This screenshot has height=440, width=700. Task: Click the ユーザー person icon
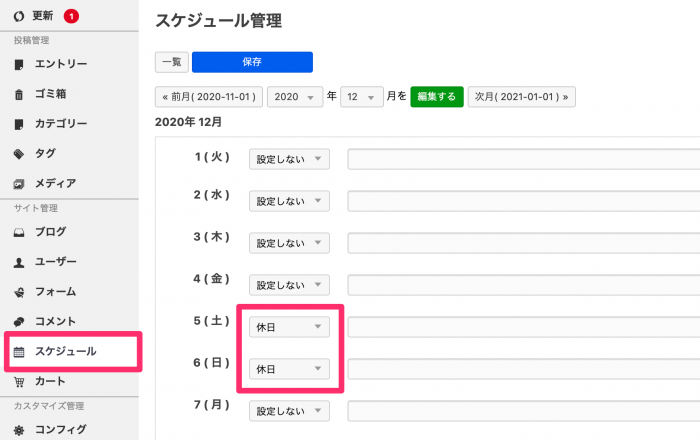pyautogui.click(x=19, y=262)
